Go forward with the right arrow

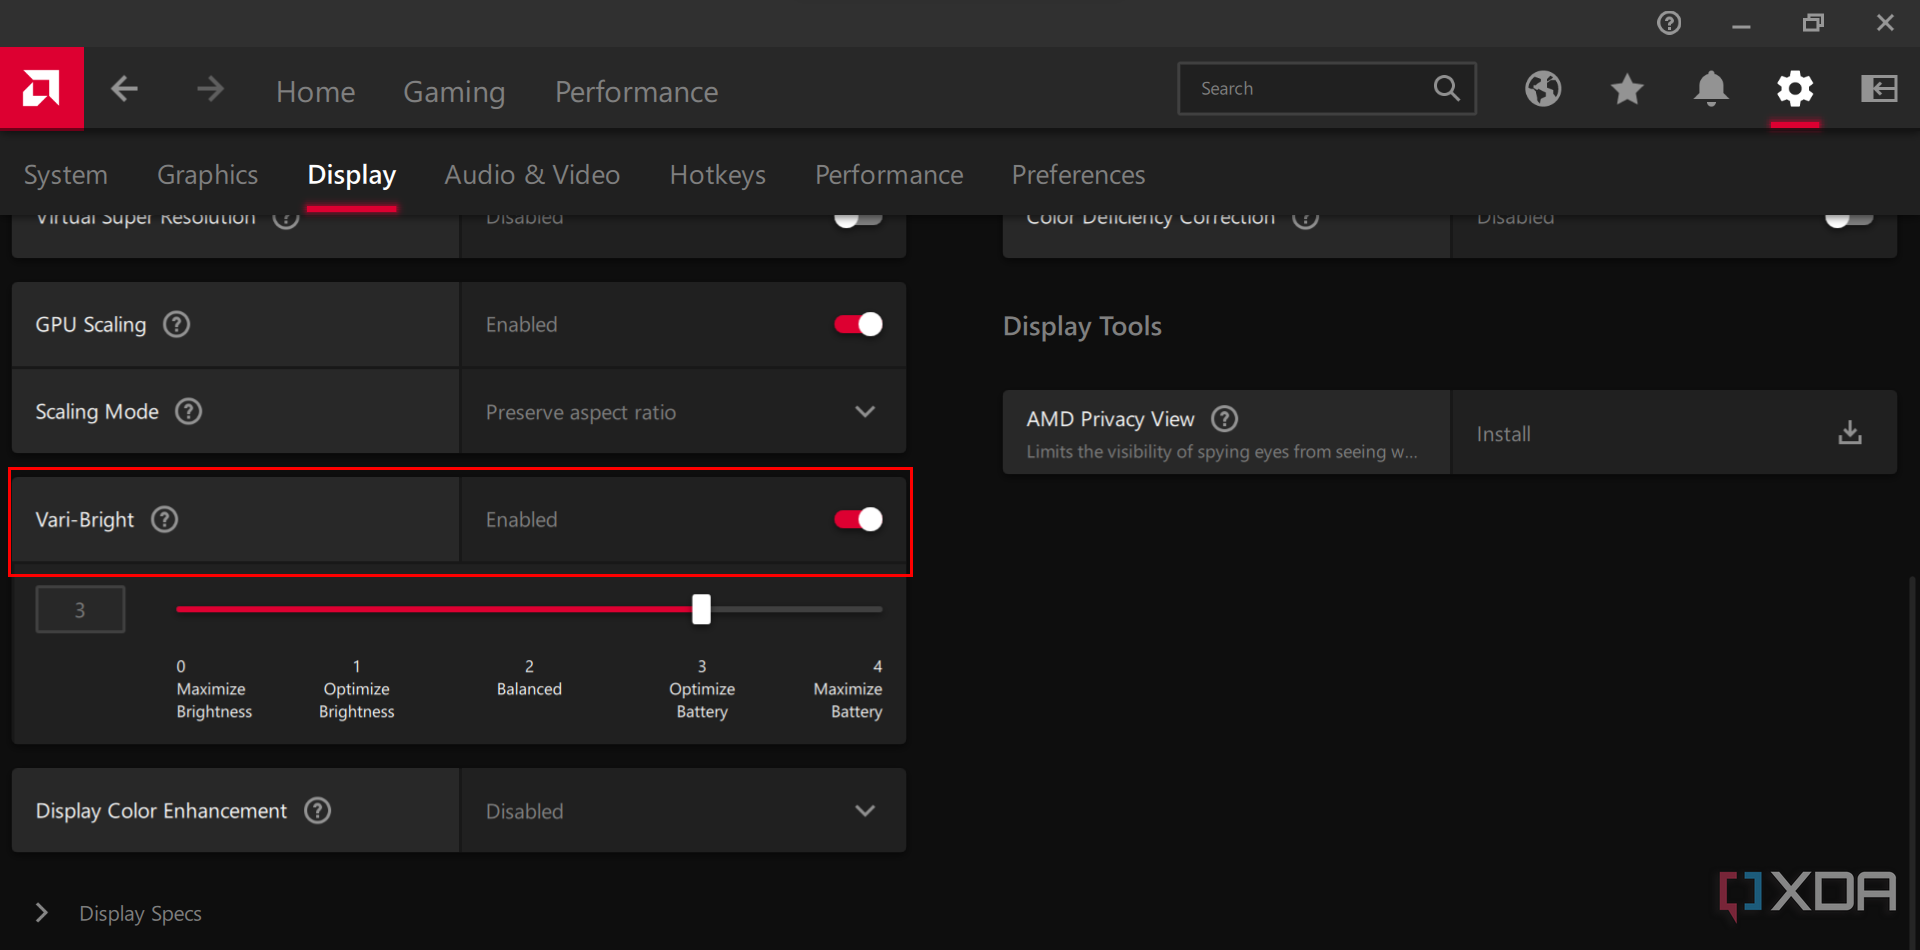point(210,89)
